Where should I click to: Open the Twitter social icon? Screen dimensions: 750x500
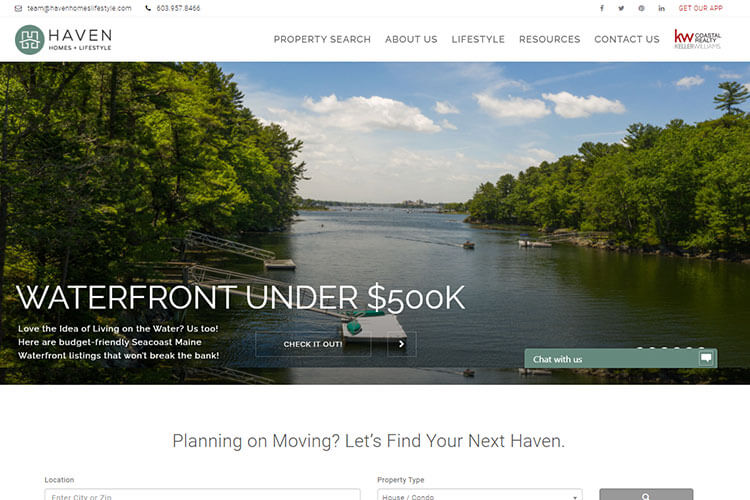[x=621, y=8]
